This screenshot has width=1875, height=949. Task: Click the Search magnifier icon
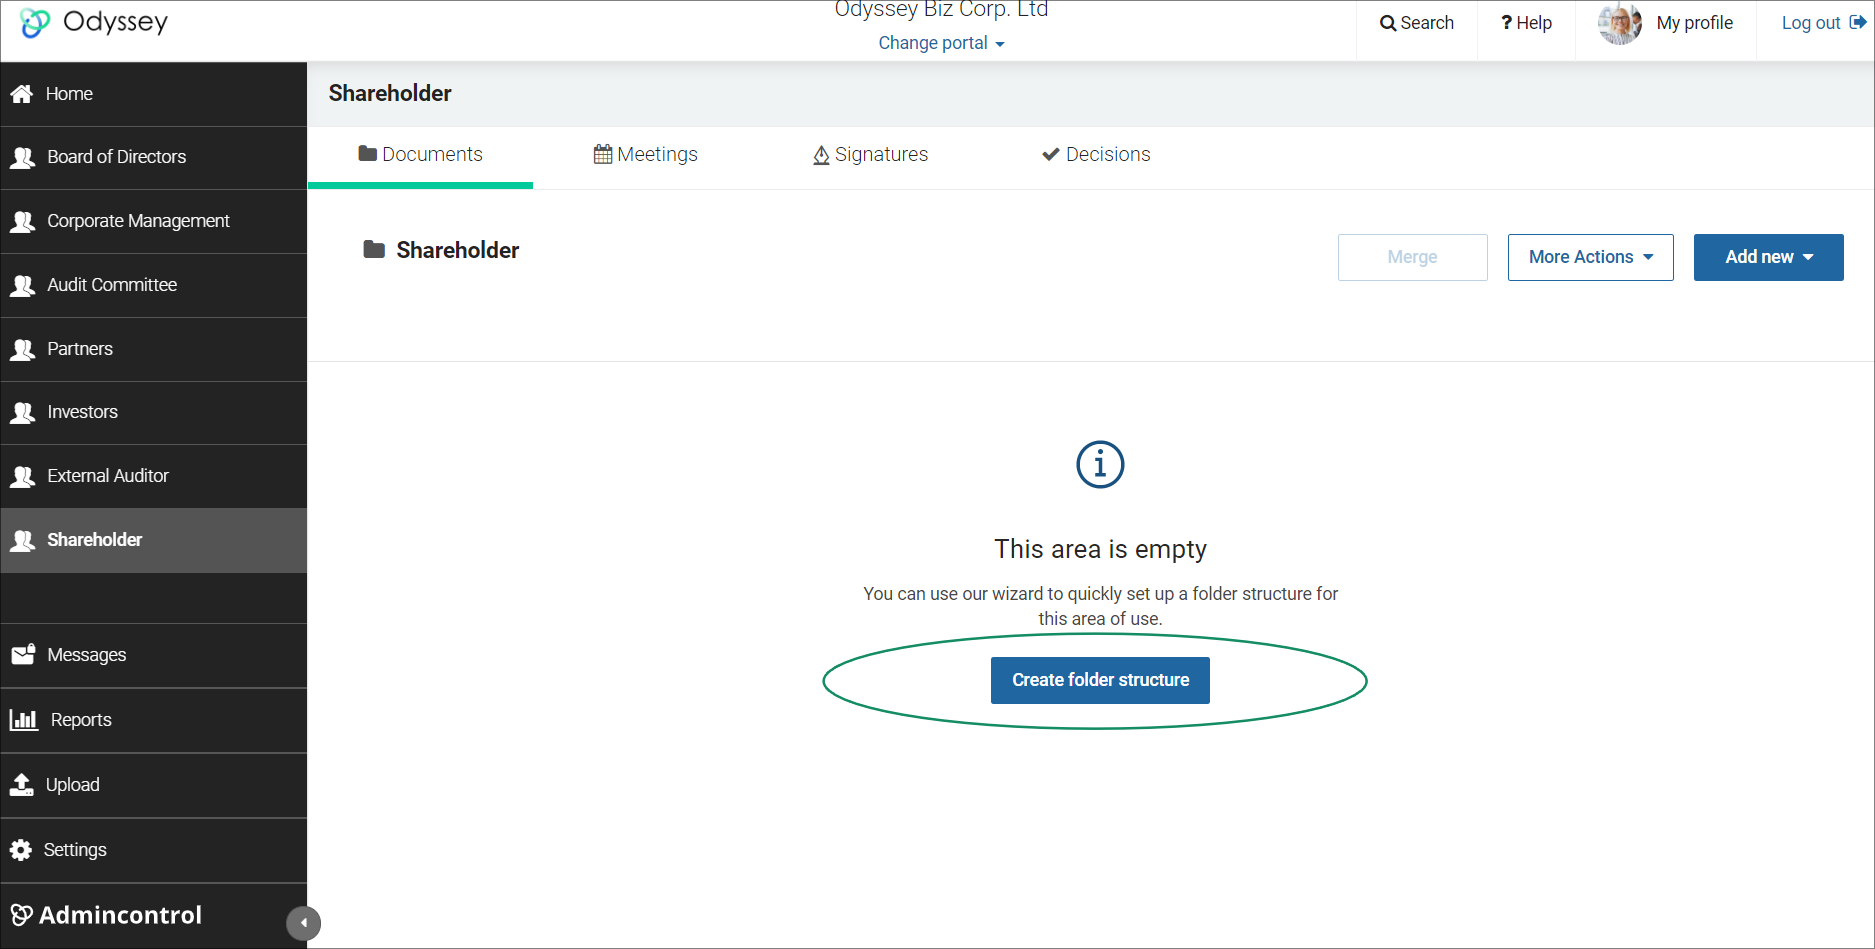click(x=1388, y=23)
